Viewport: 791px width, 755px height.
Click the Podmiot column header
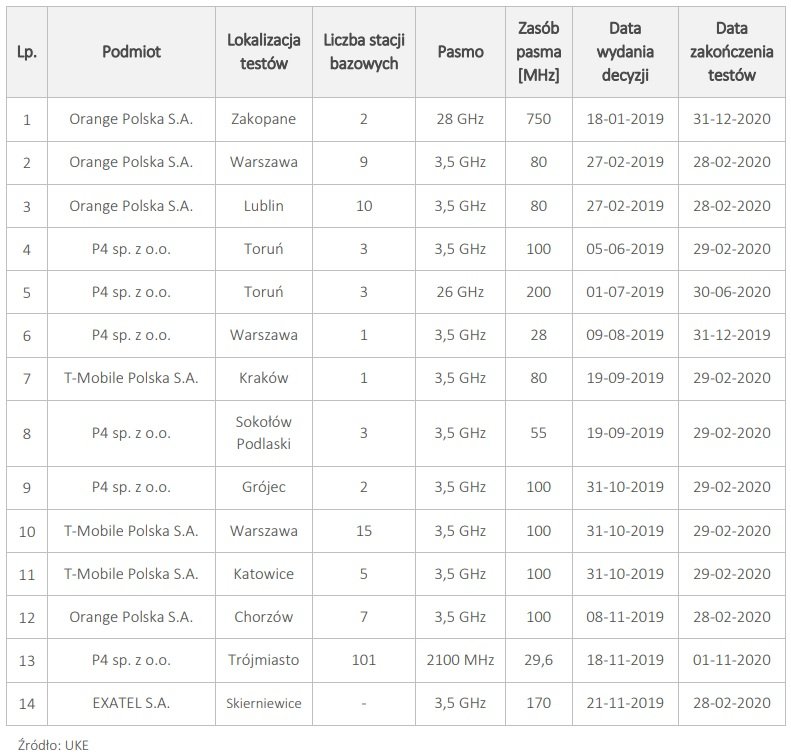(x=131, y=52)
